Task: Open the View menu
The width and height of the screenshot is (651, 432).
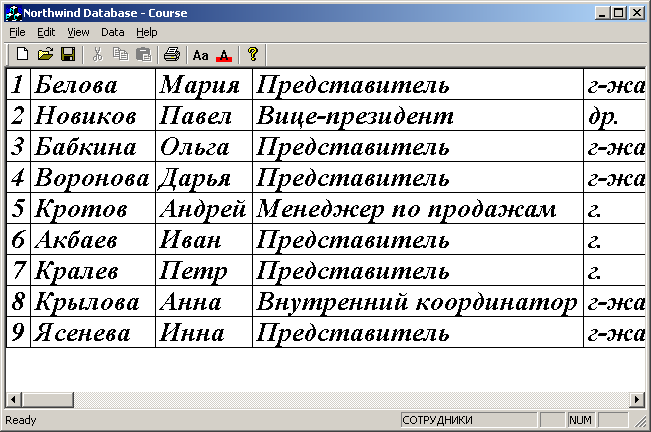Action: coord(78,32)
